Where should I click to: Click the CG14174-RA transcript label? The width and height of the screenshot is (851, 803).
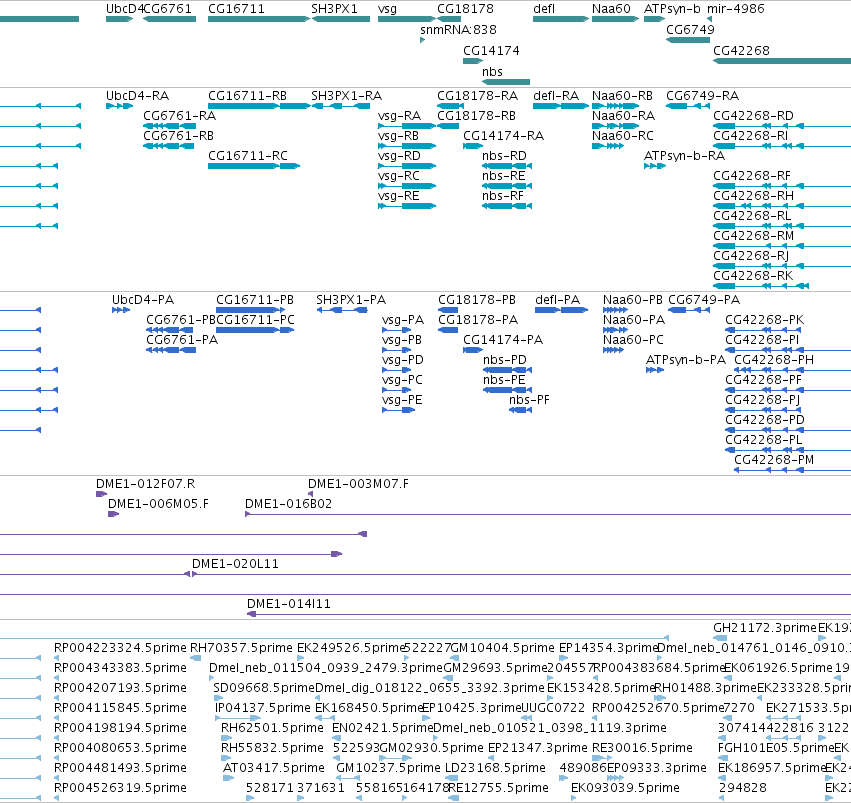point(504,136)
